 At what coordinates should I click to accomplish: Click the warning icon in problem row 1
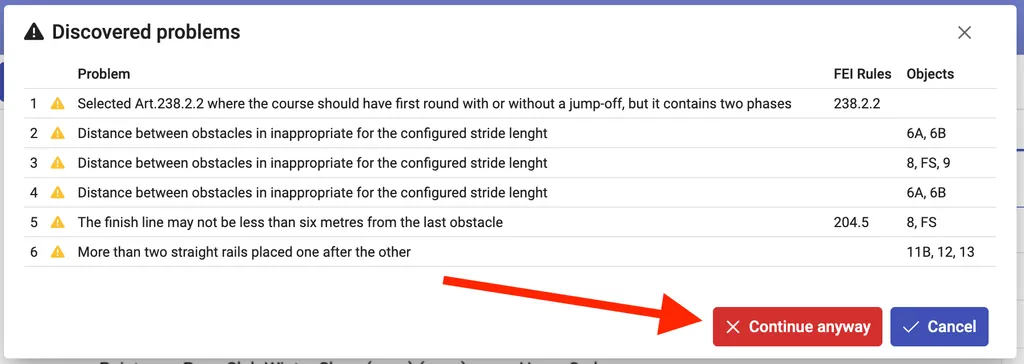pyautogui.click(x=57, y=103)
